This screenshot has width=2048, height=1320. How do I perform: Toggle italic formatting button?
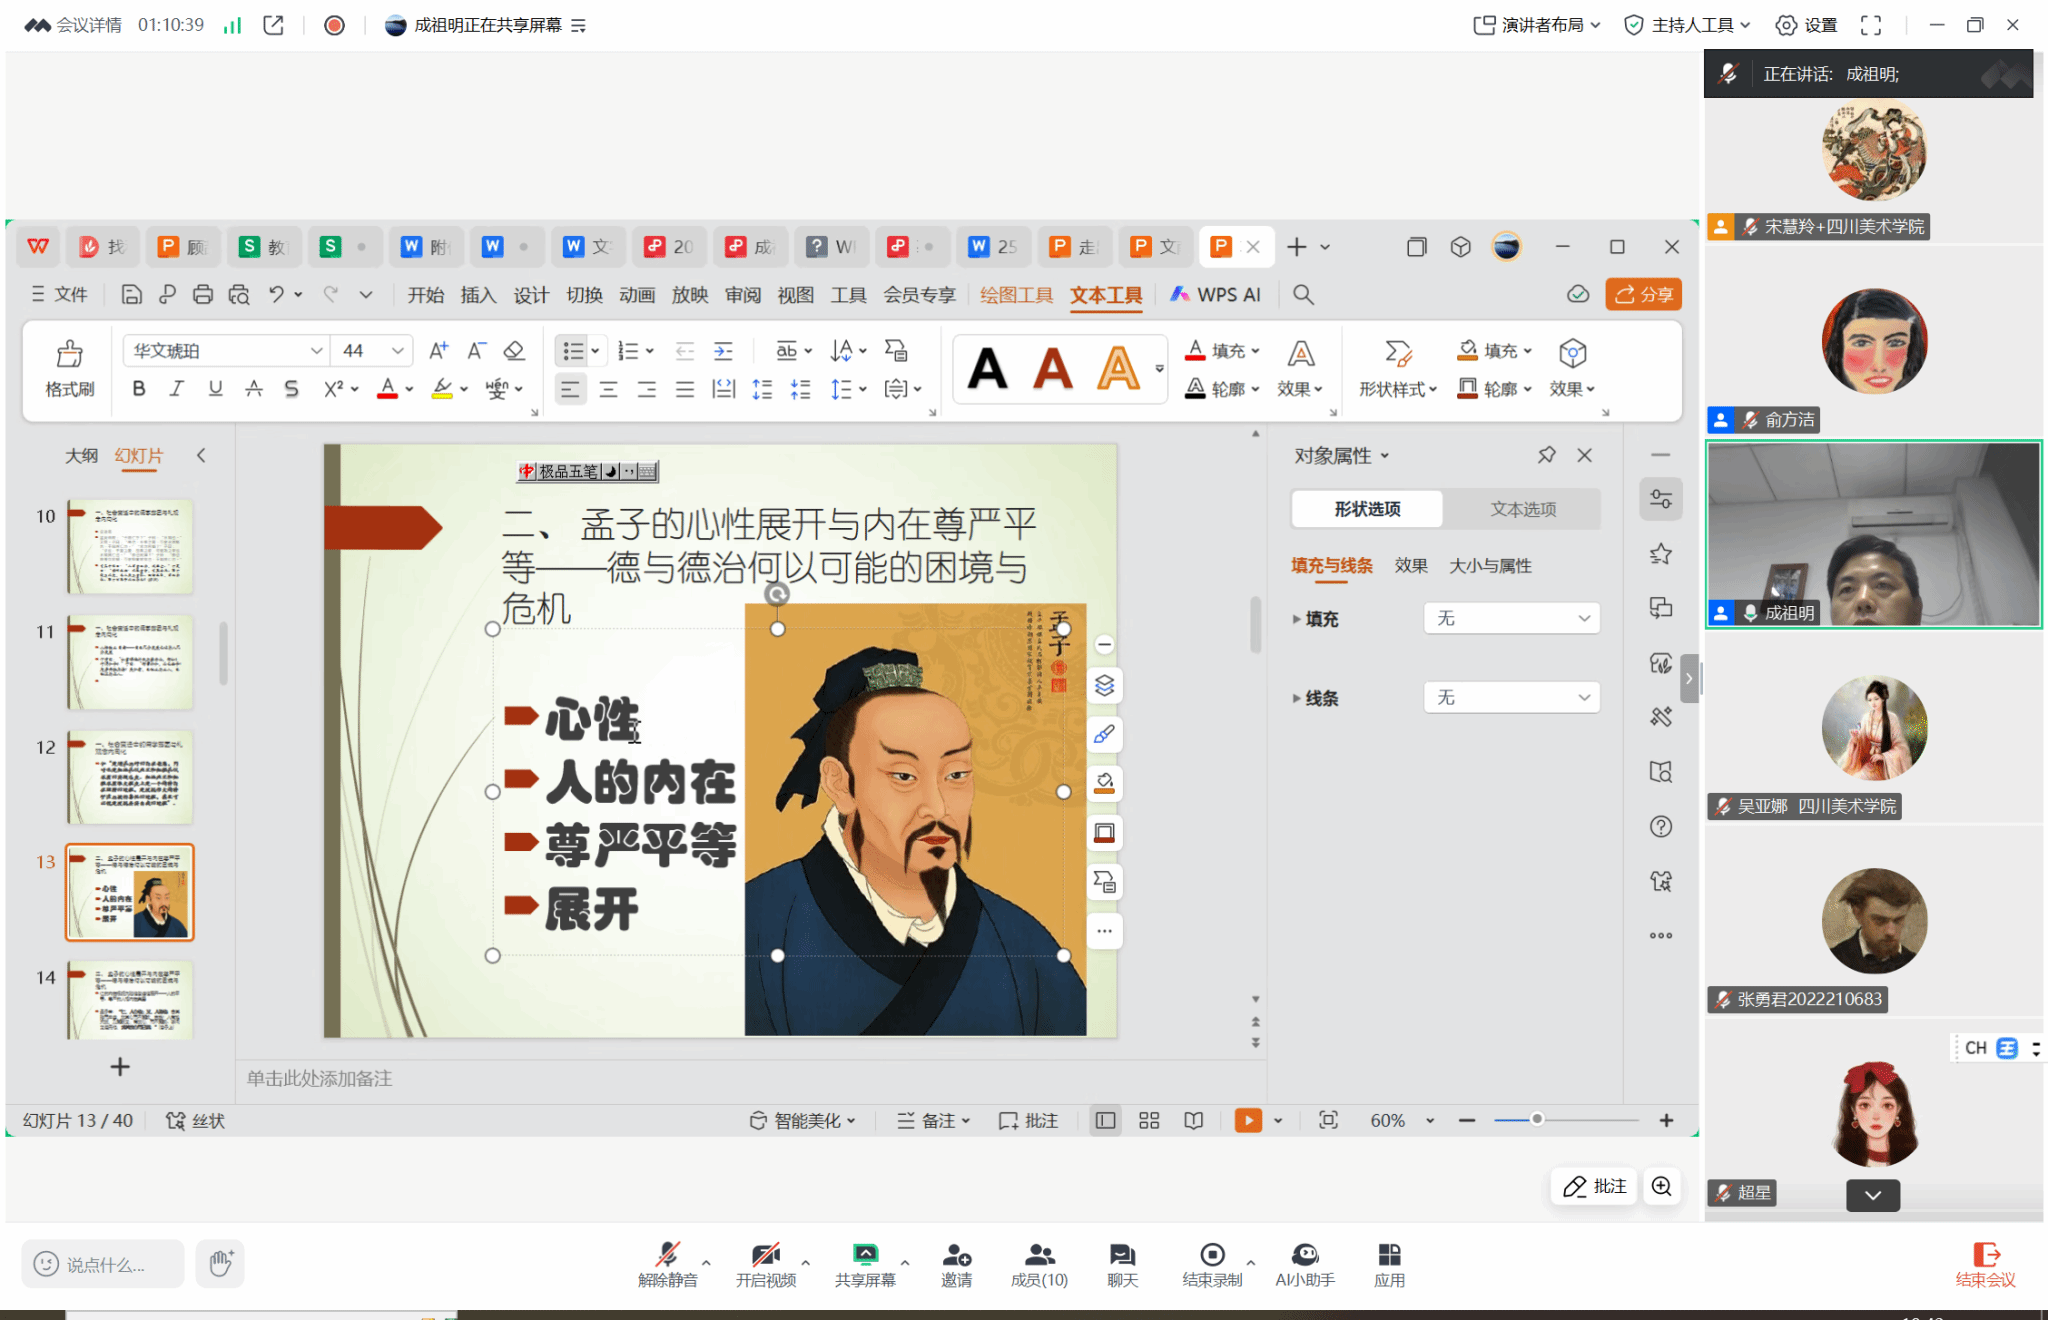click(x=176, y=389)
